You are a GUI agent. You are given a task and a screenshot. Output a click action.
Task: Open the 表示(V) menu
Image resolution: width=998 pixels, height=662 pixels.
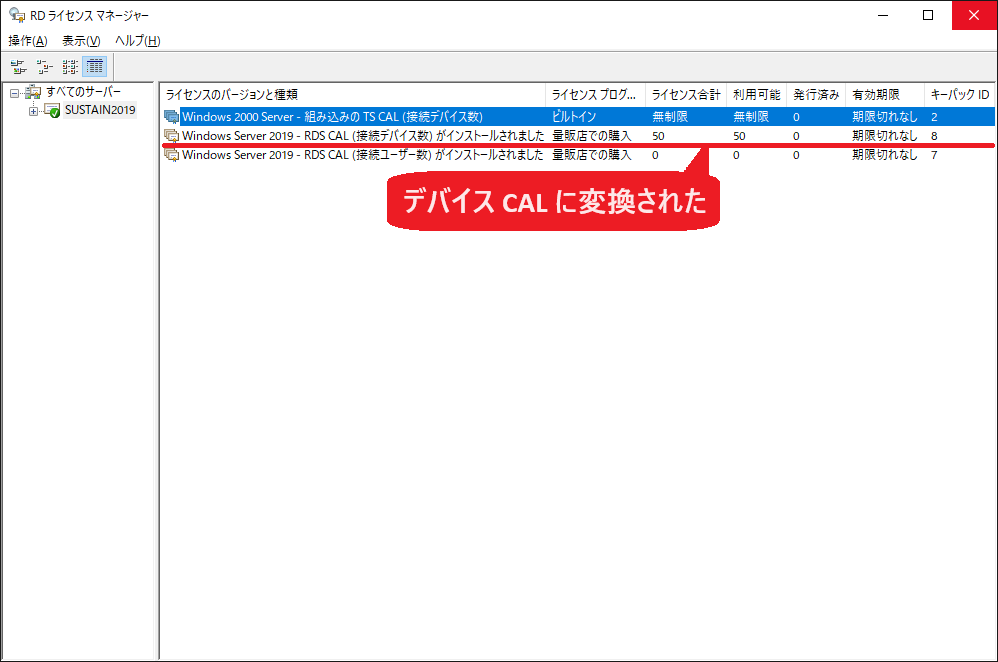tap(81, 41)
